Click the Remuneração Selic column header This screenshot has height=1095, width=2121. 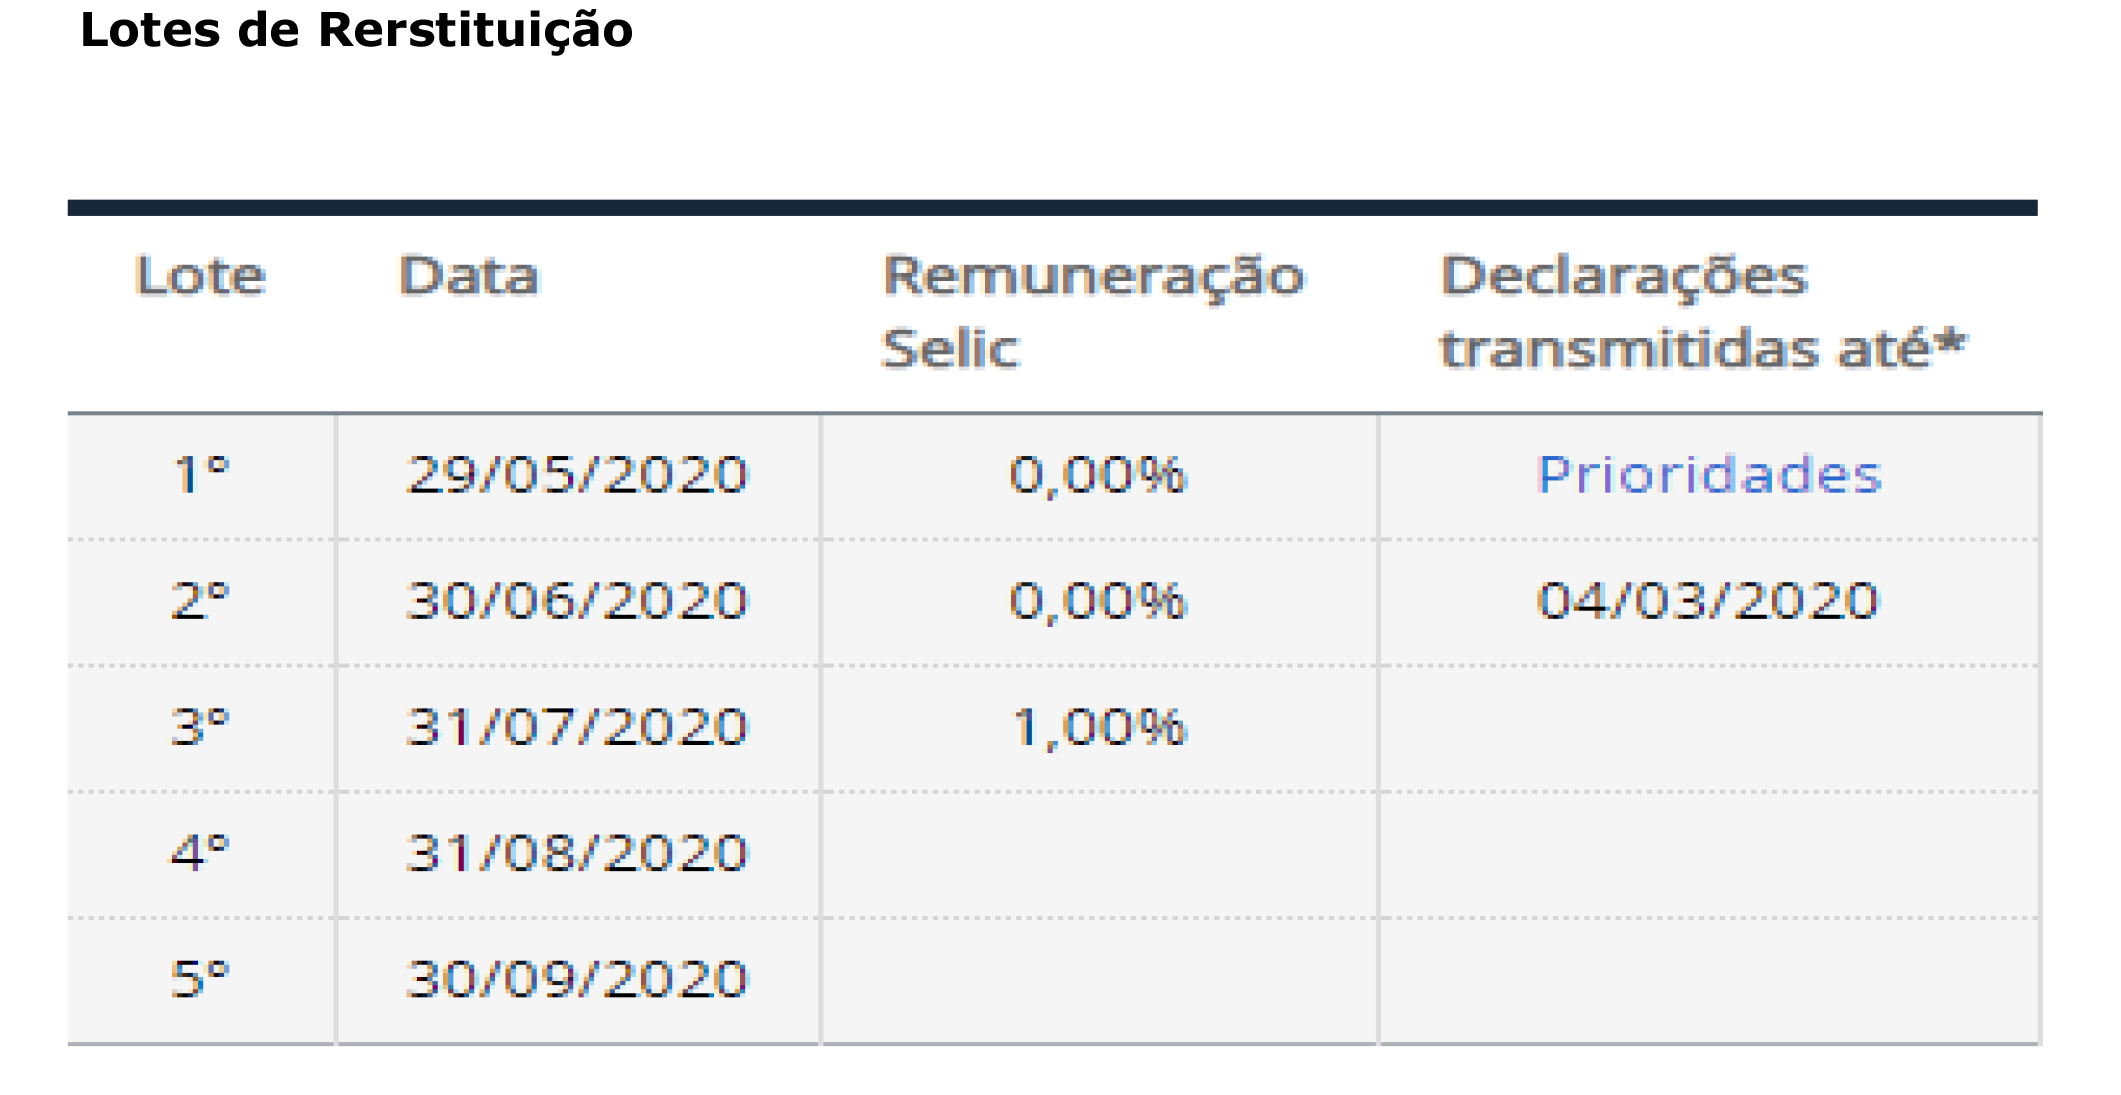1093,312
